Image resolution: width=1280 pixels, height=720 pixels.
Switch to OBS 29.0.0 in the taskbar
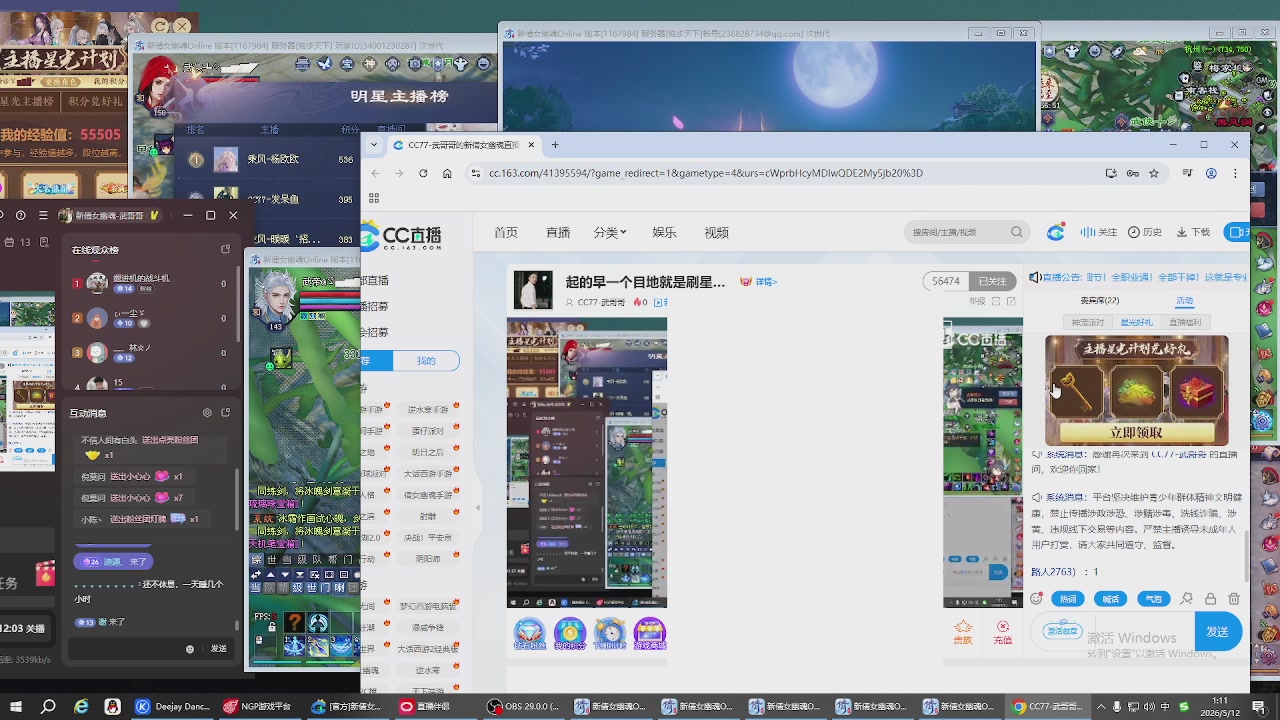point(523,707)
